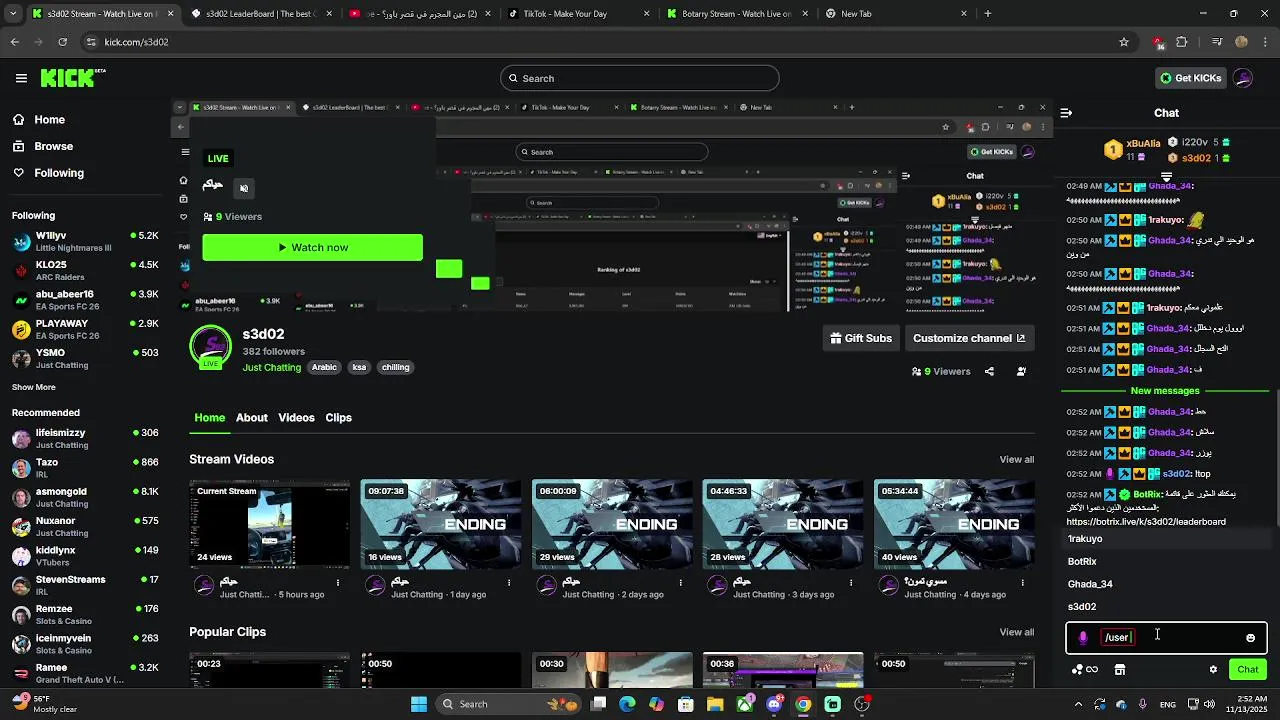The width and height of the screenshot is (1280, 720).
Task: Open W1llyv channel in Following list
Action: (85, 241)
